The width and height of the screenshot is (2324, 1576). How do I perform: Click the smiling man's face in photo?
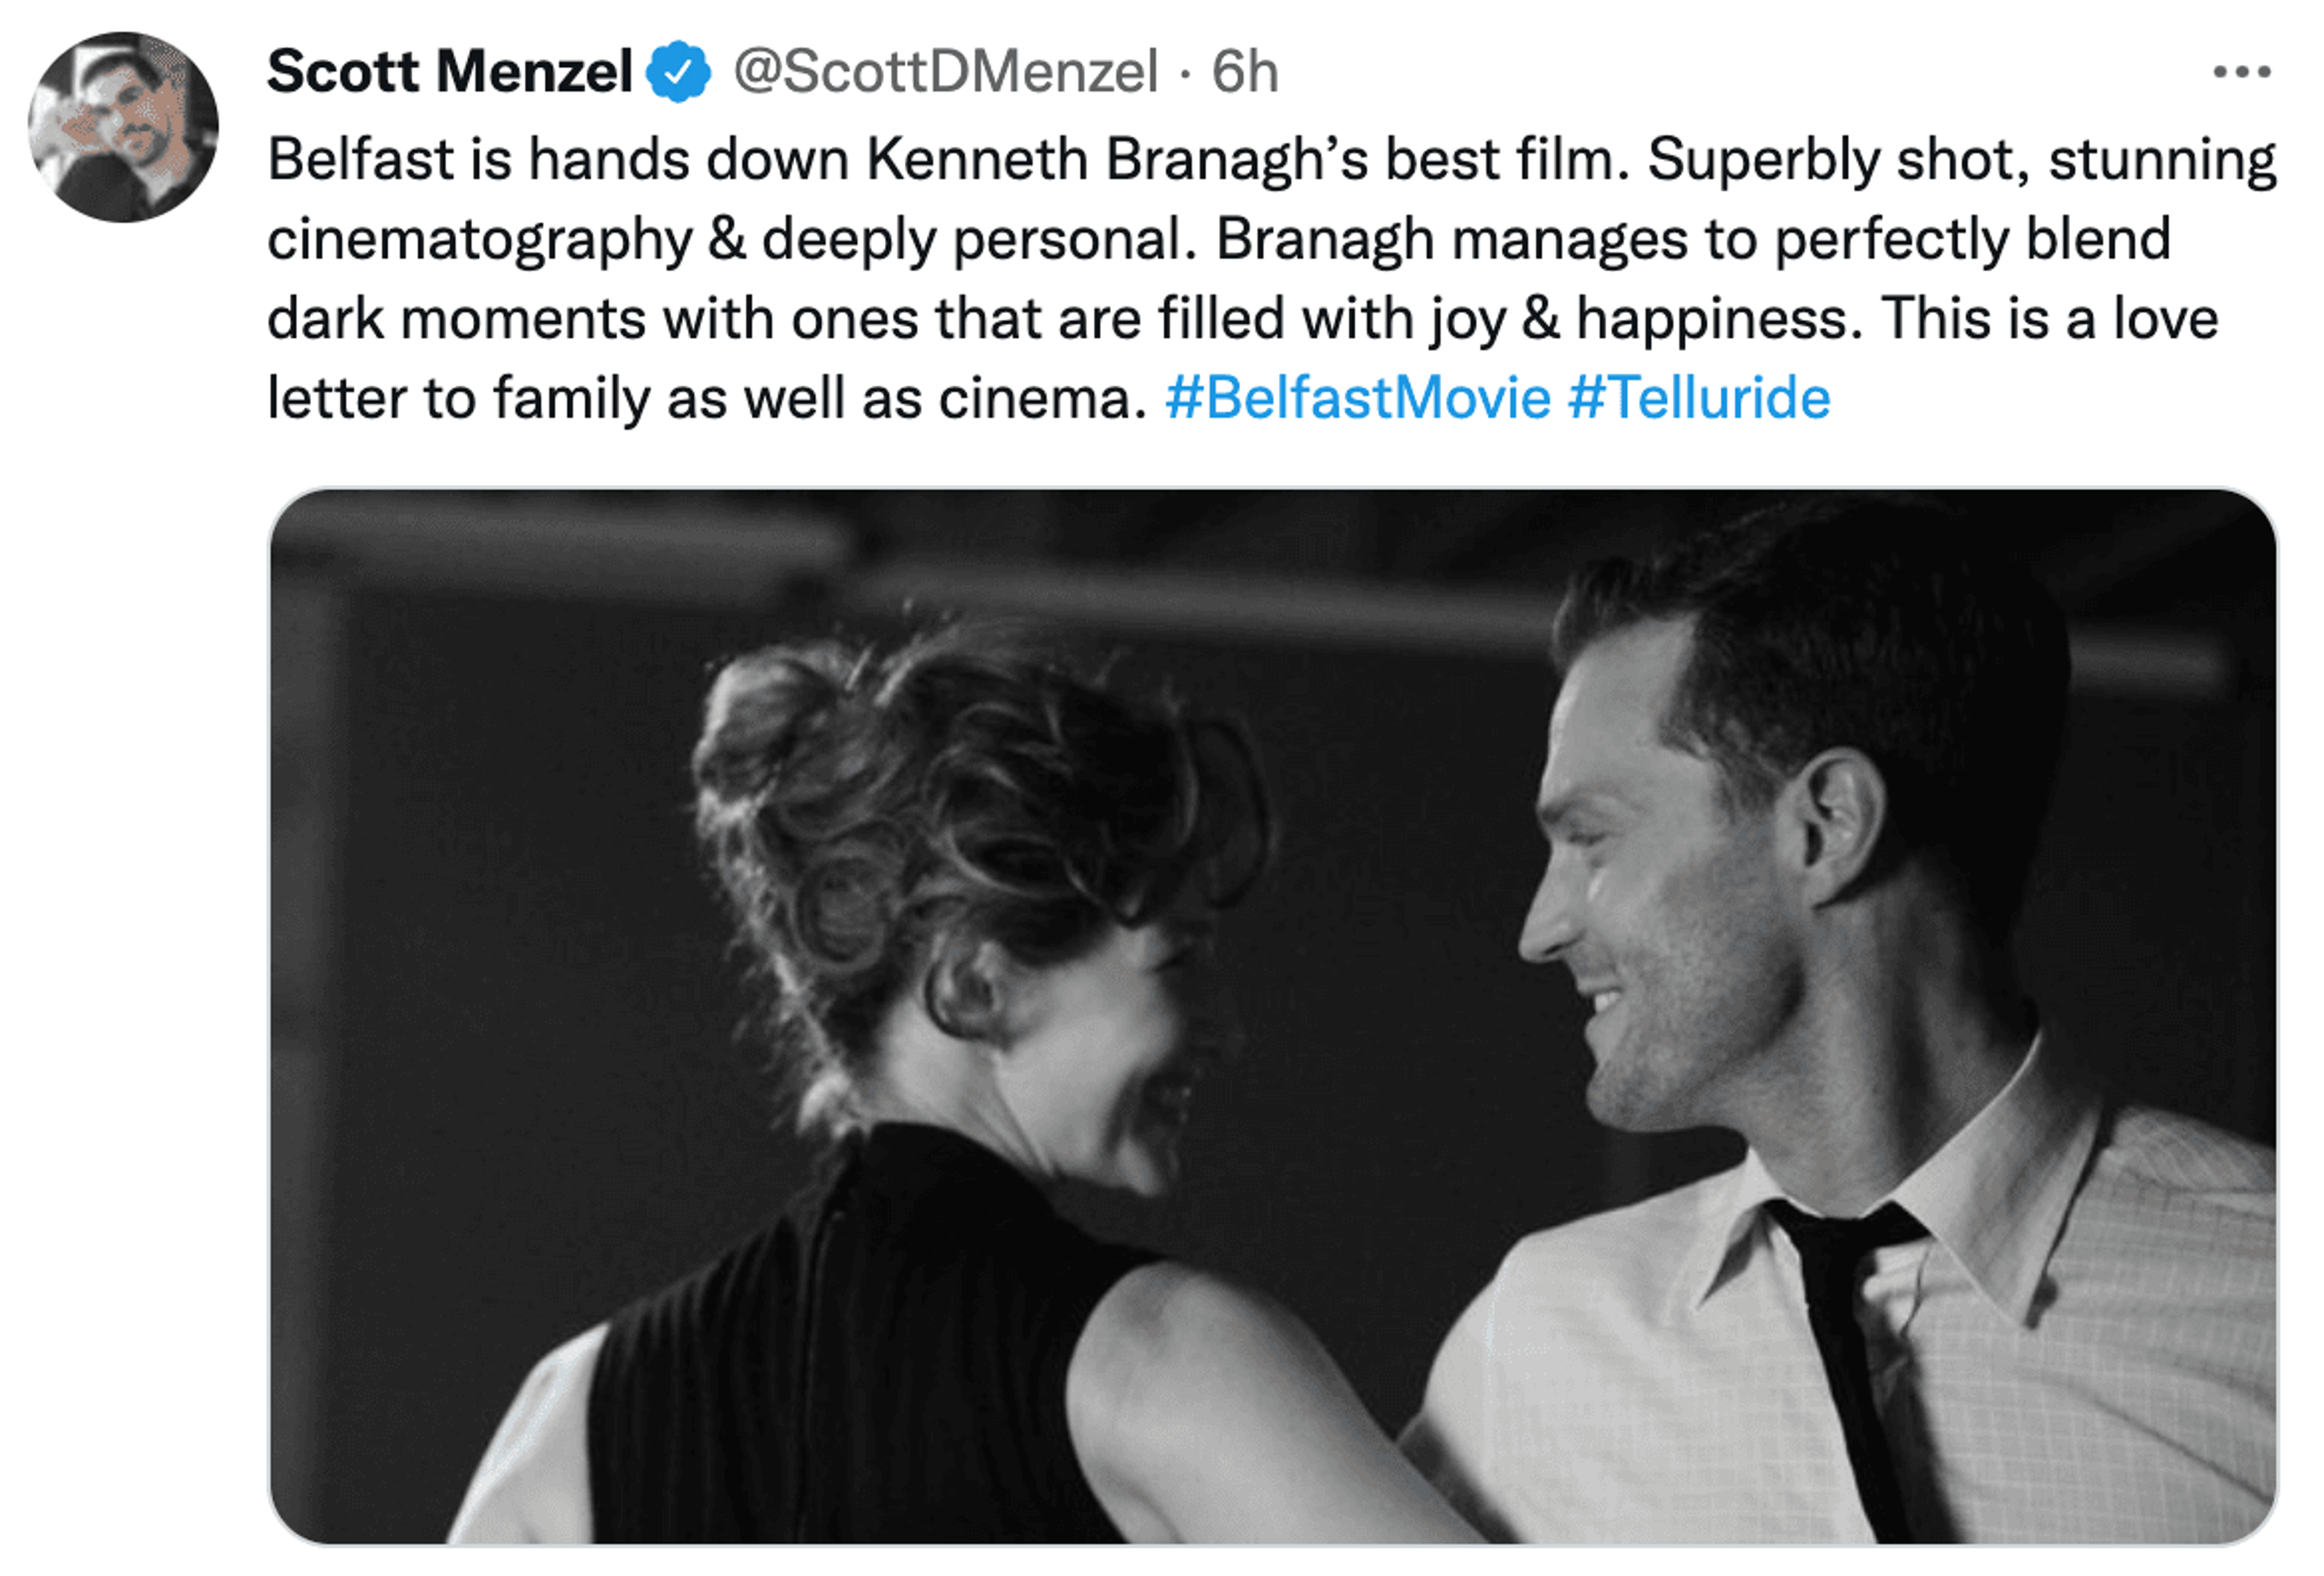click(x=1660, y=930)
